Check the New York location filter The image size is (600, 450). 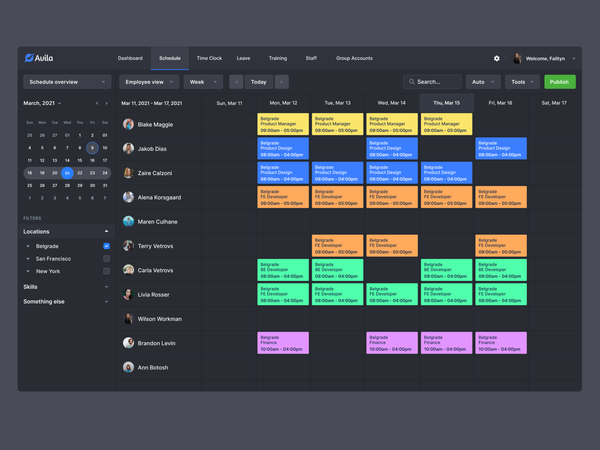click(x=106, y=271)
